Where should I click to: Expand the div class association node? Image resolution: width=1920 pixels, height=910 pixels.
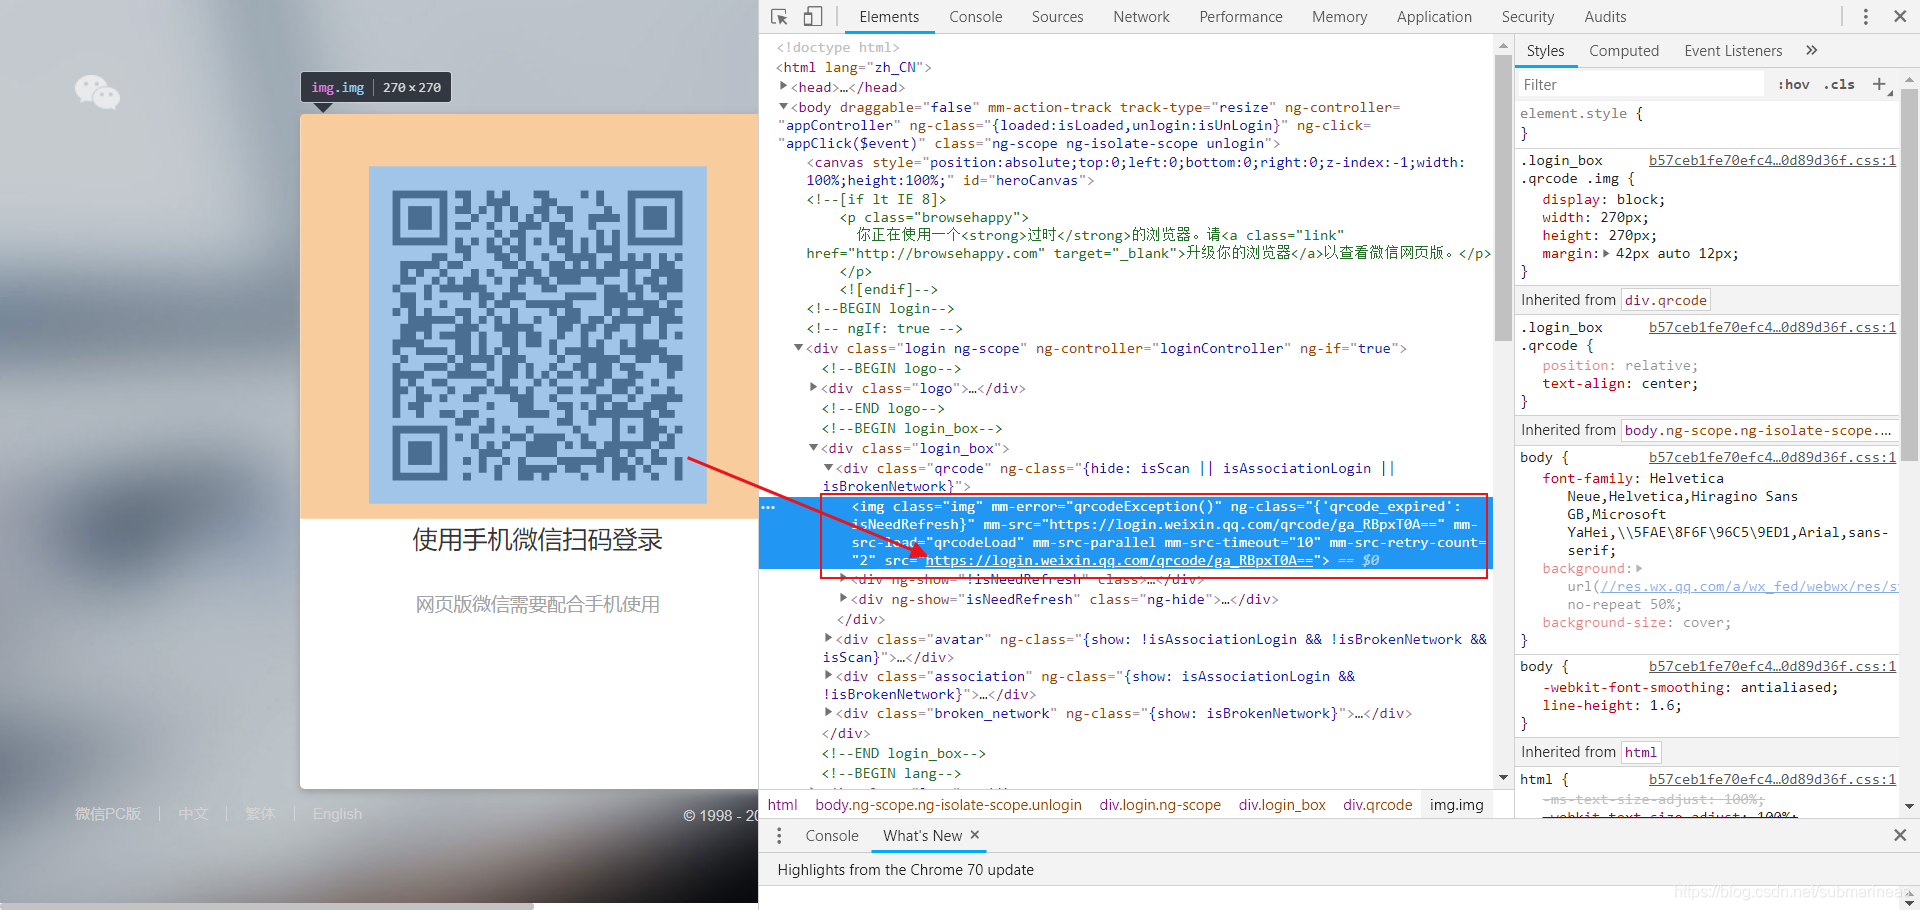pos(828,676)
